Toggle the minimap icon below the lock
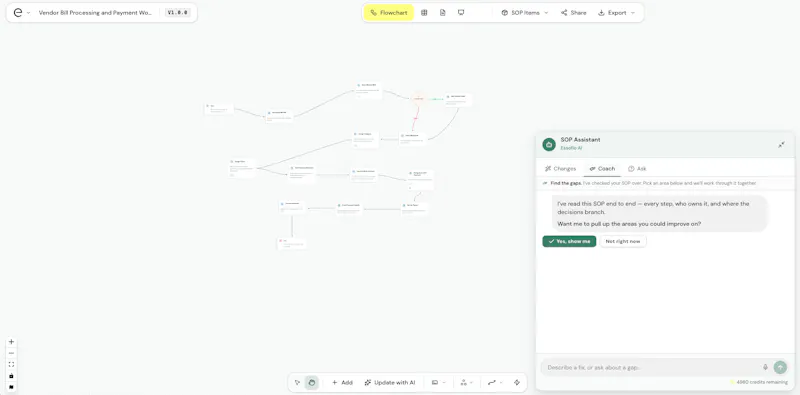The width and height of the screenshot is (800, 395). [x=11, y=387]
